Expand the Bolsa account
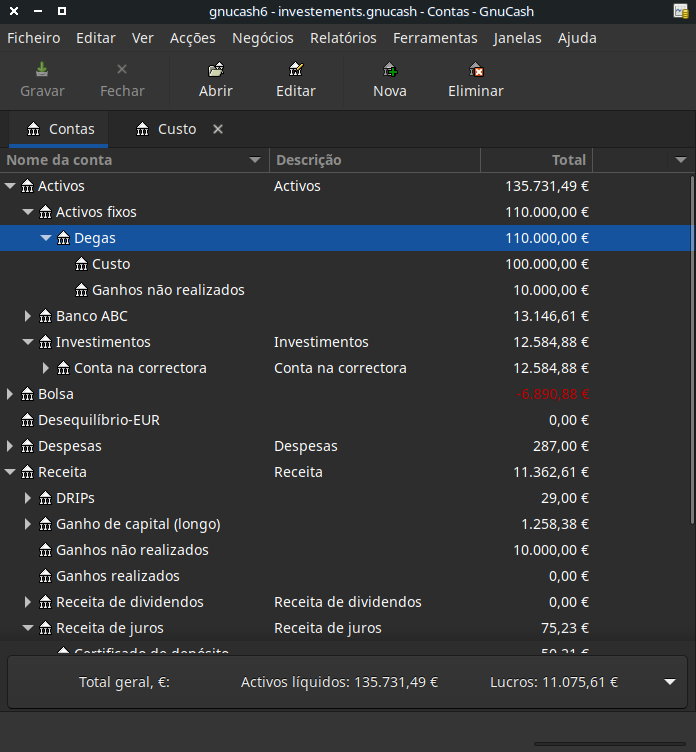Viewport: 696px width, 752px height. pyautogui.click(x=10, y=394)
